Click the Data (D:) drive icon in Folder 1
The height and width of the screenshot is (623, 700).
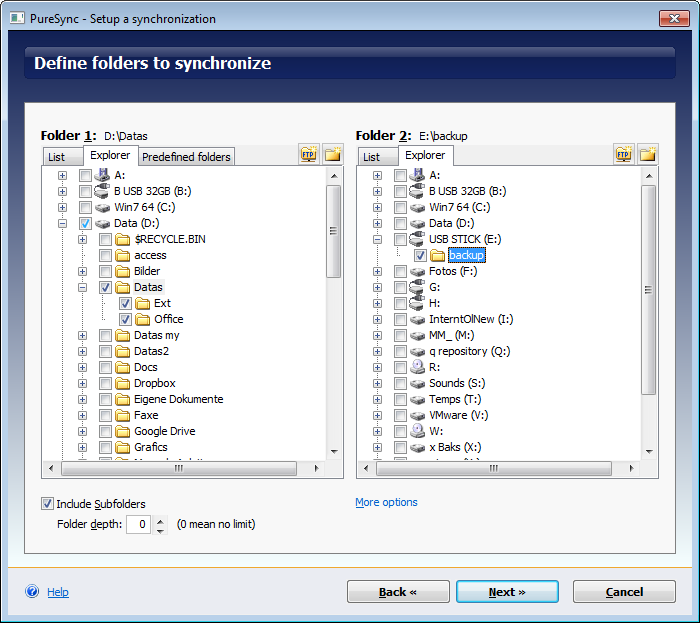click(103, 224)
